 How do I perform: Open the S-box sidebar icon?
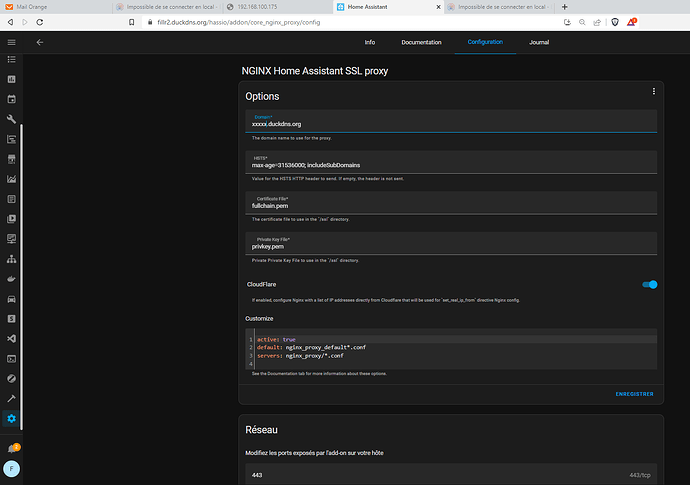(x=11, y=319)
